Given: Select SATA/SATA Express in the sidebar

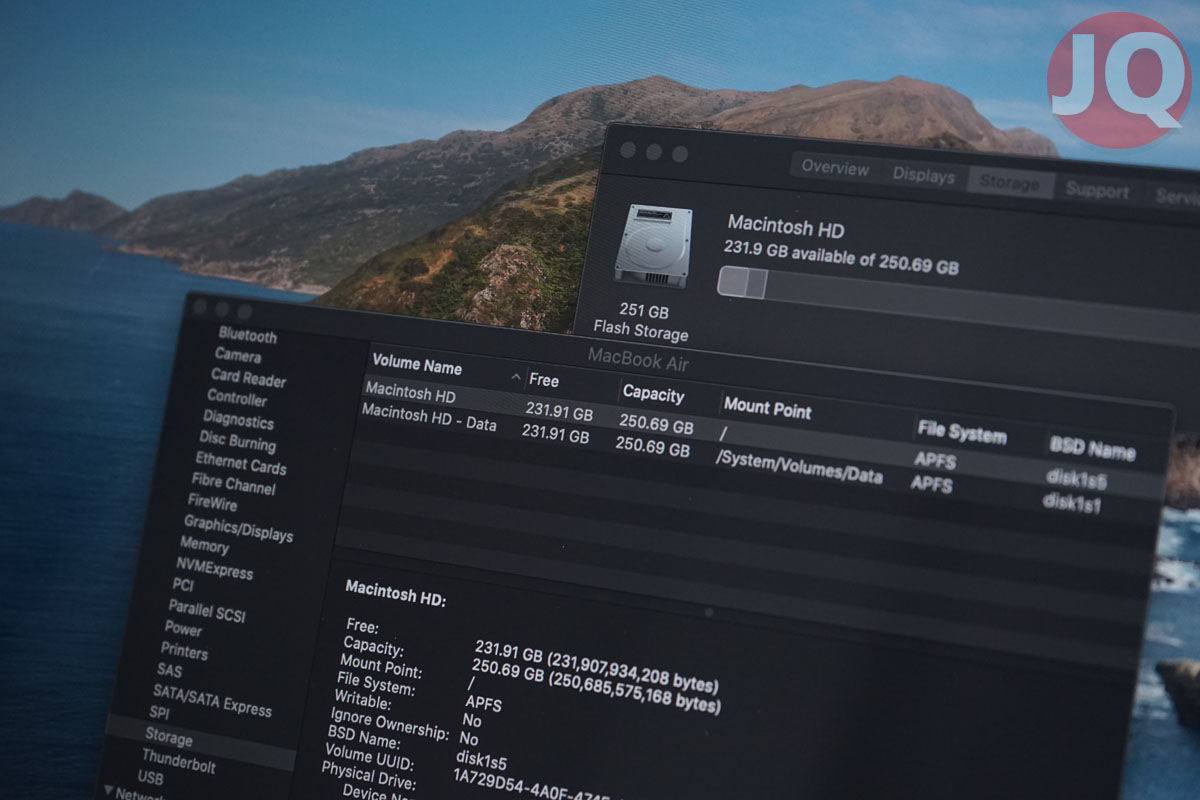Looking at the screenshot, I should [x=212, y=699].
